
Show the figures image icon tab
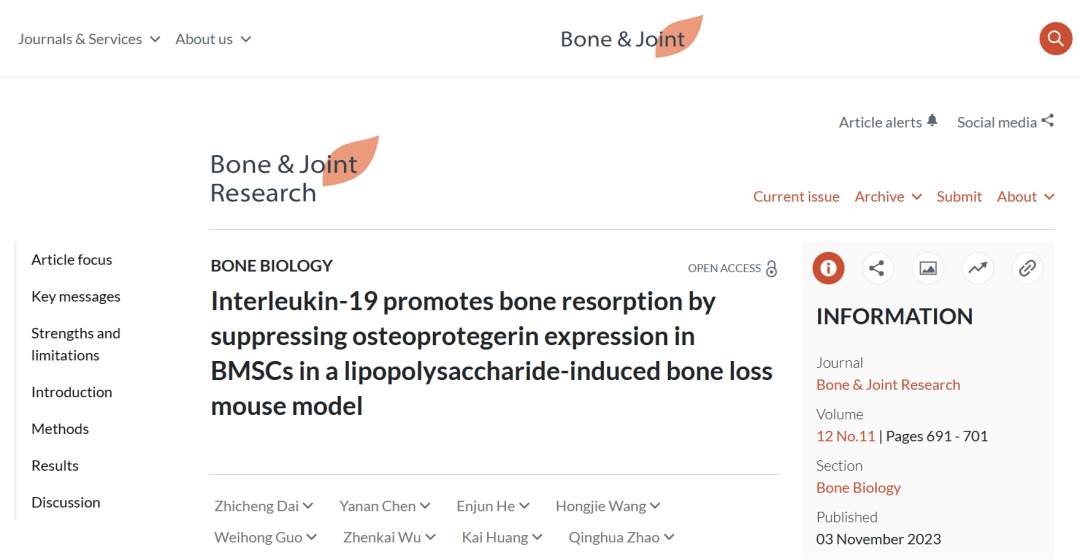928,268
